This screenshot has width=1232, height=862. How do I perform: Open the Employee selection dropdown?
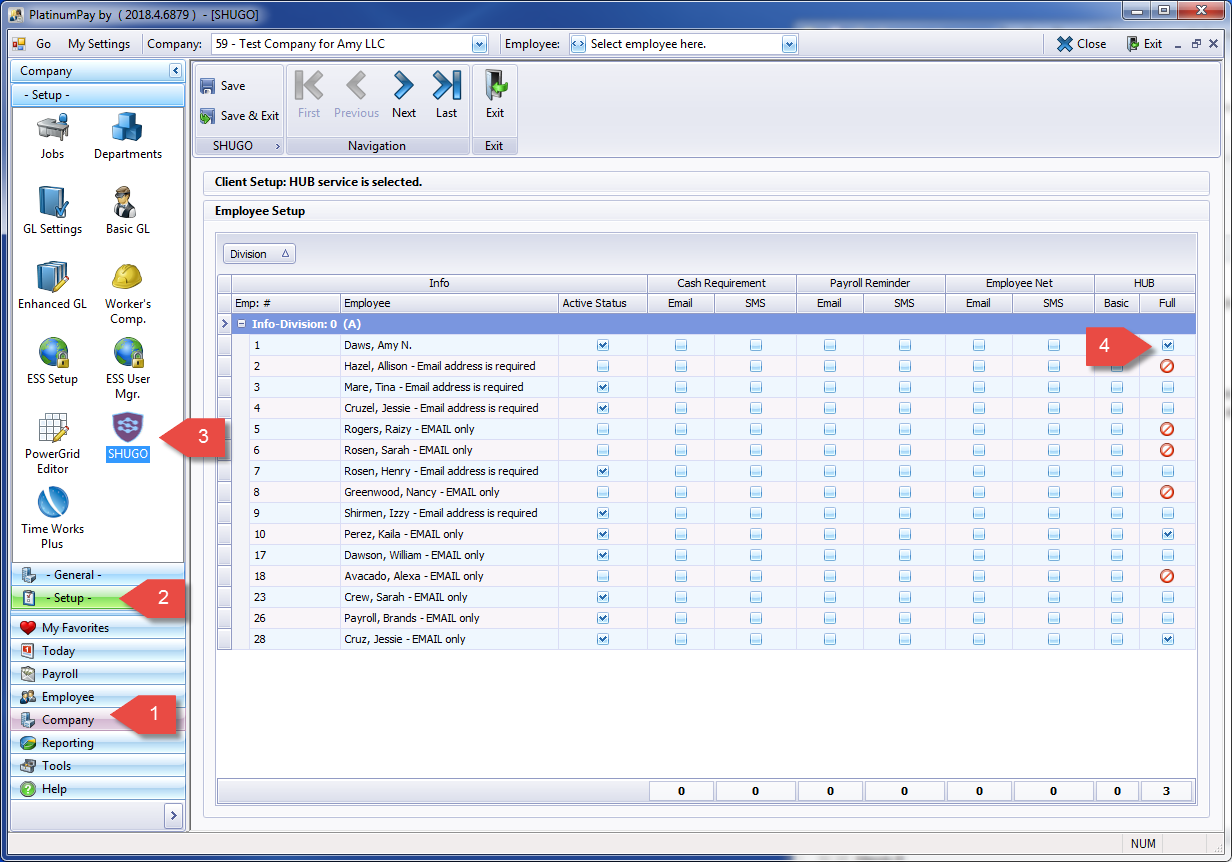790,44
